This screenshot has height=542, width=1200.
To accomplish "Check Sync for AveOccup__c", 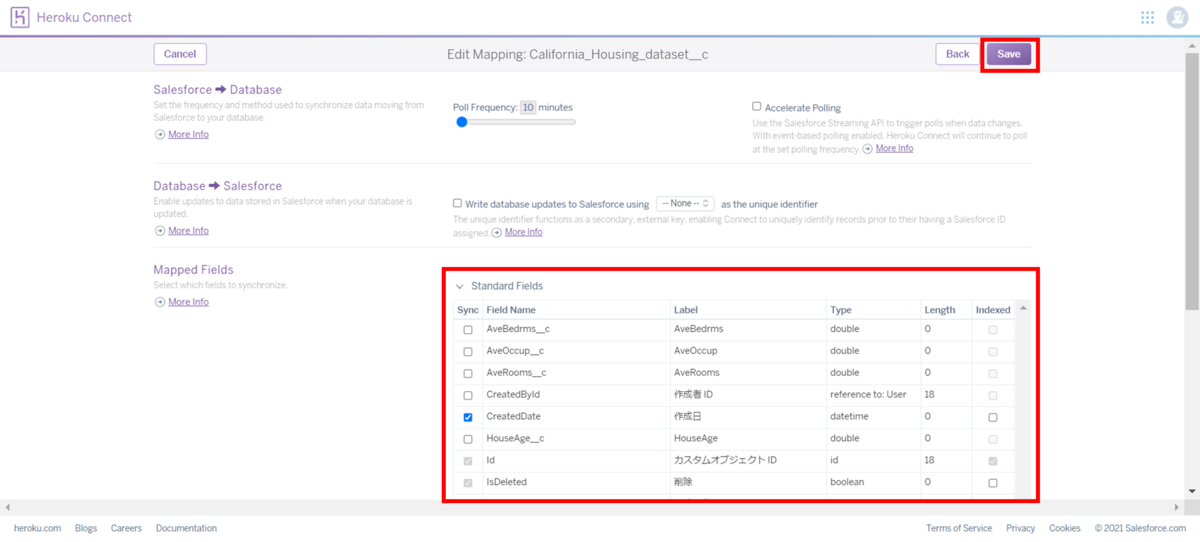I will click(x=467, y=352).
